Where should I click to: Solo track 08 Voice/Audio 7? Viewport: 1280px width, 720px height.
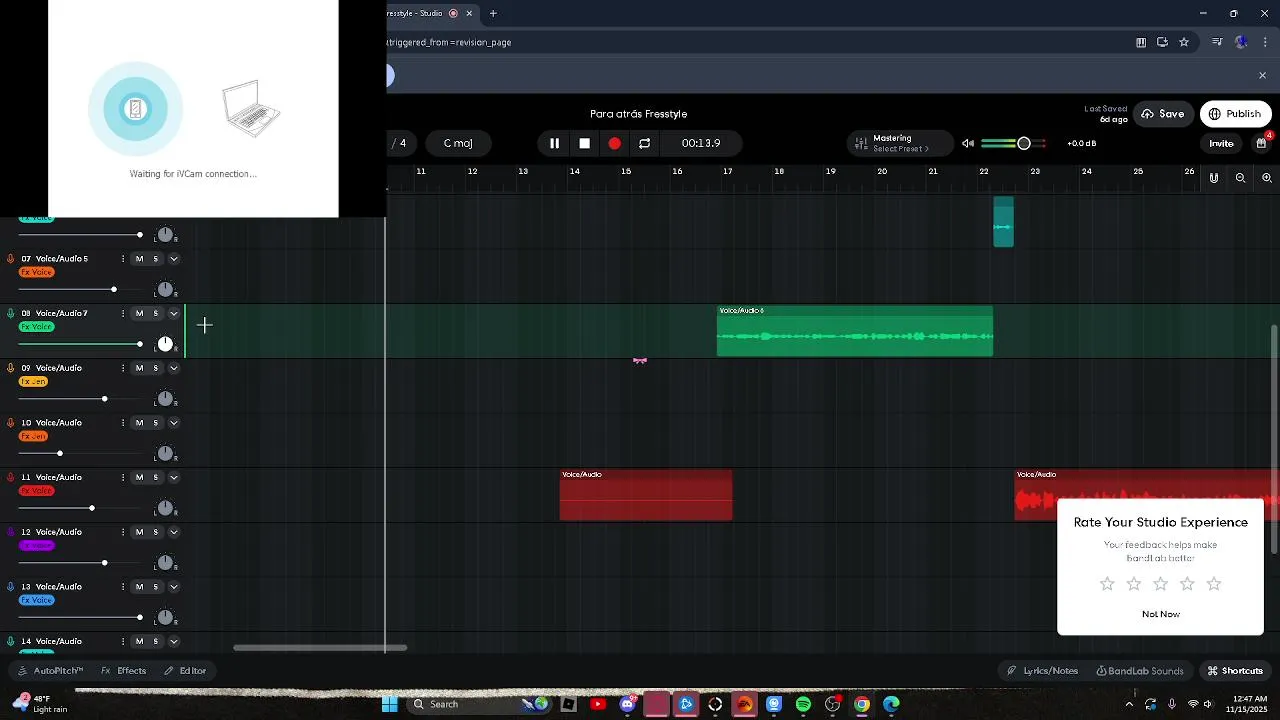155,314
